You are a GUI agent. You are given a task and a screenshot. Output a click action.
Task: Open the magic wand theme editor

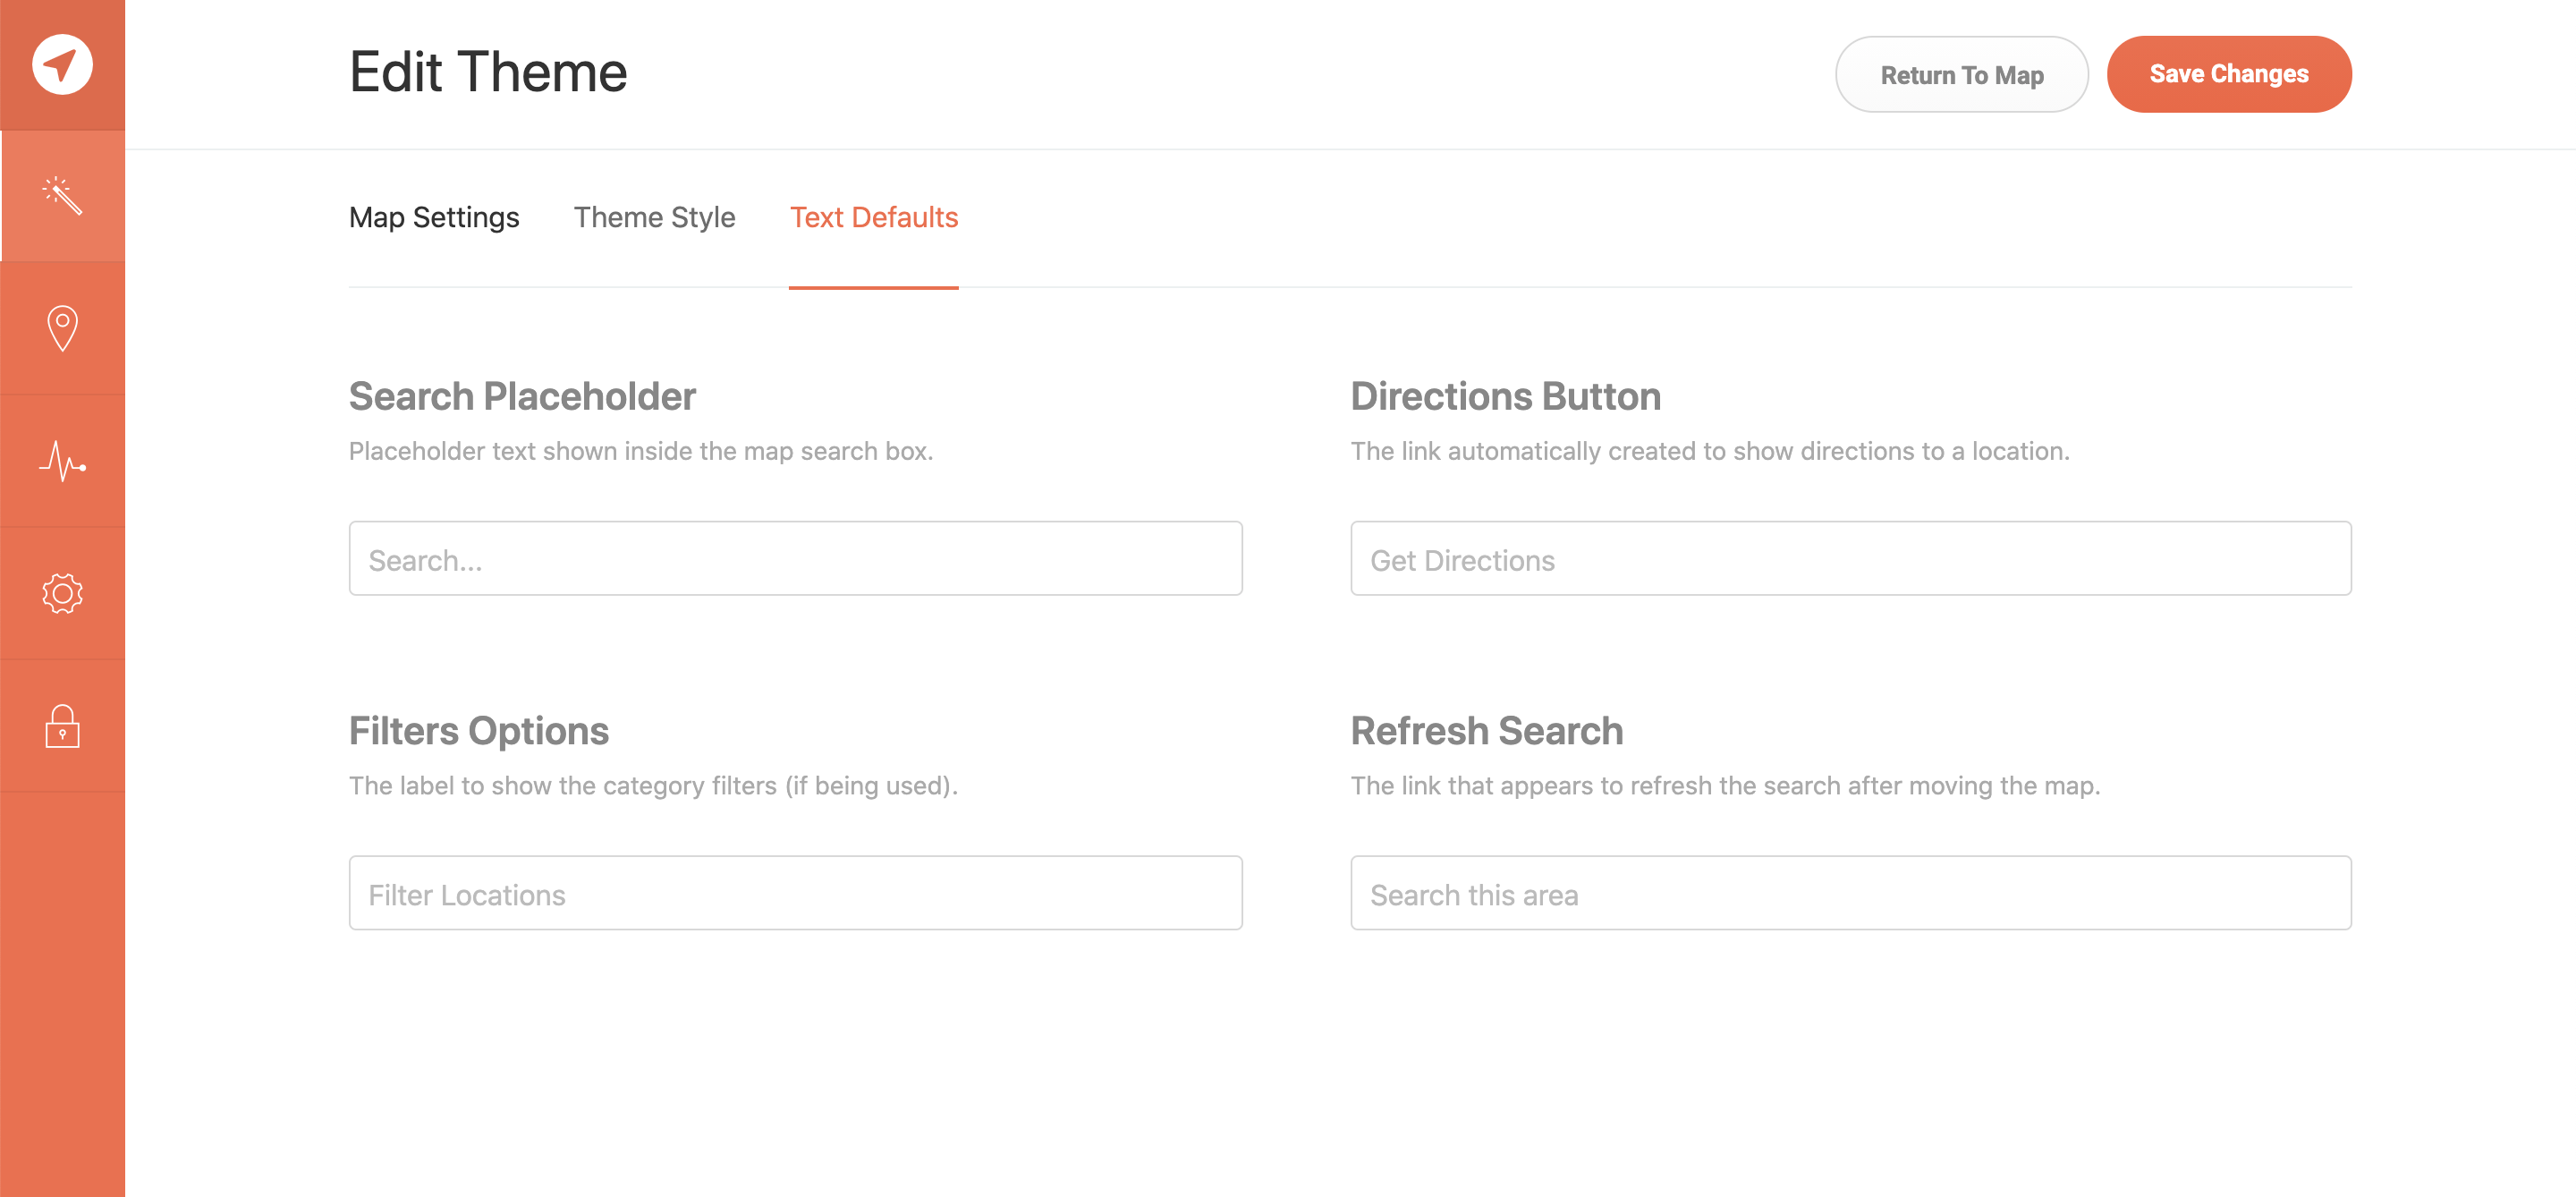(62, 196)
